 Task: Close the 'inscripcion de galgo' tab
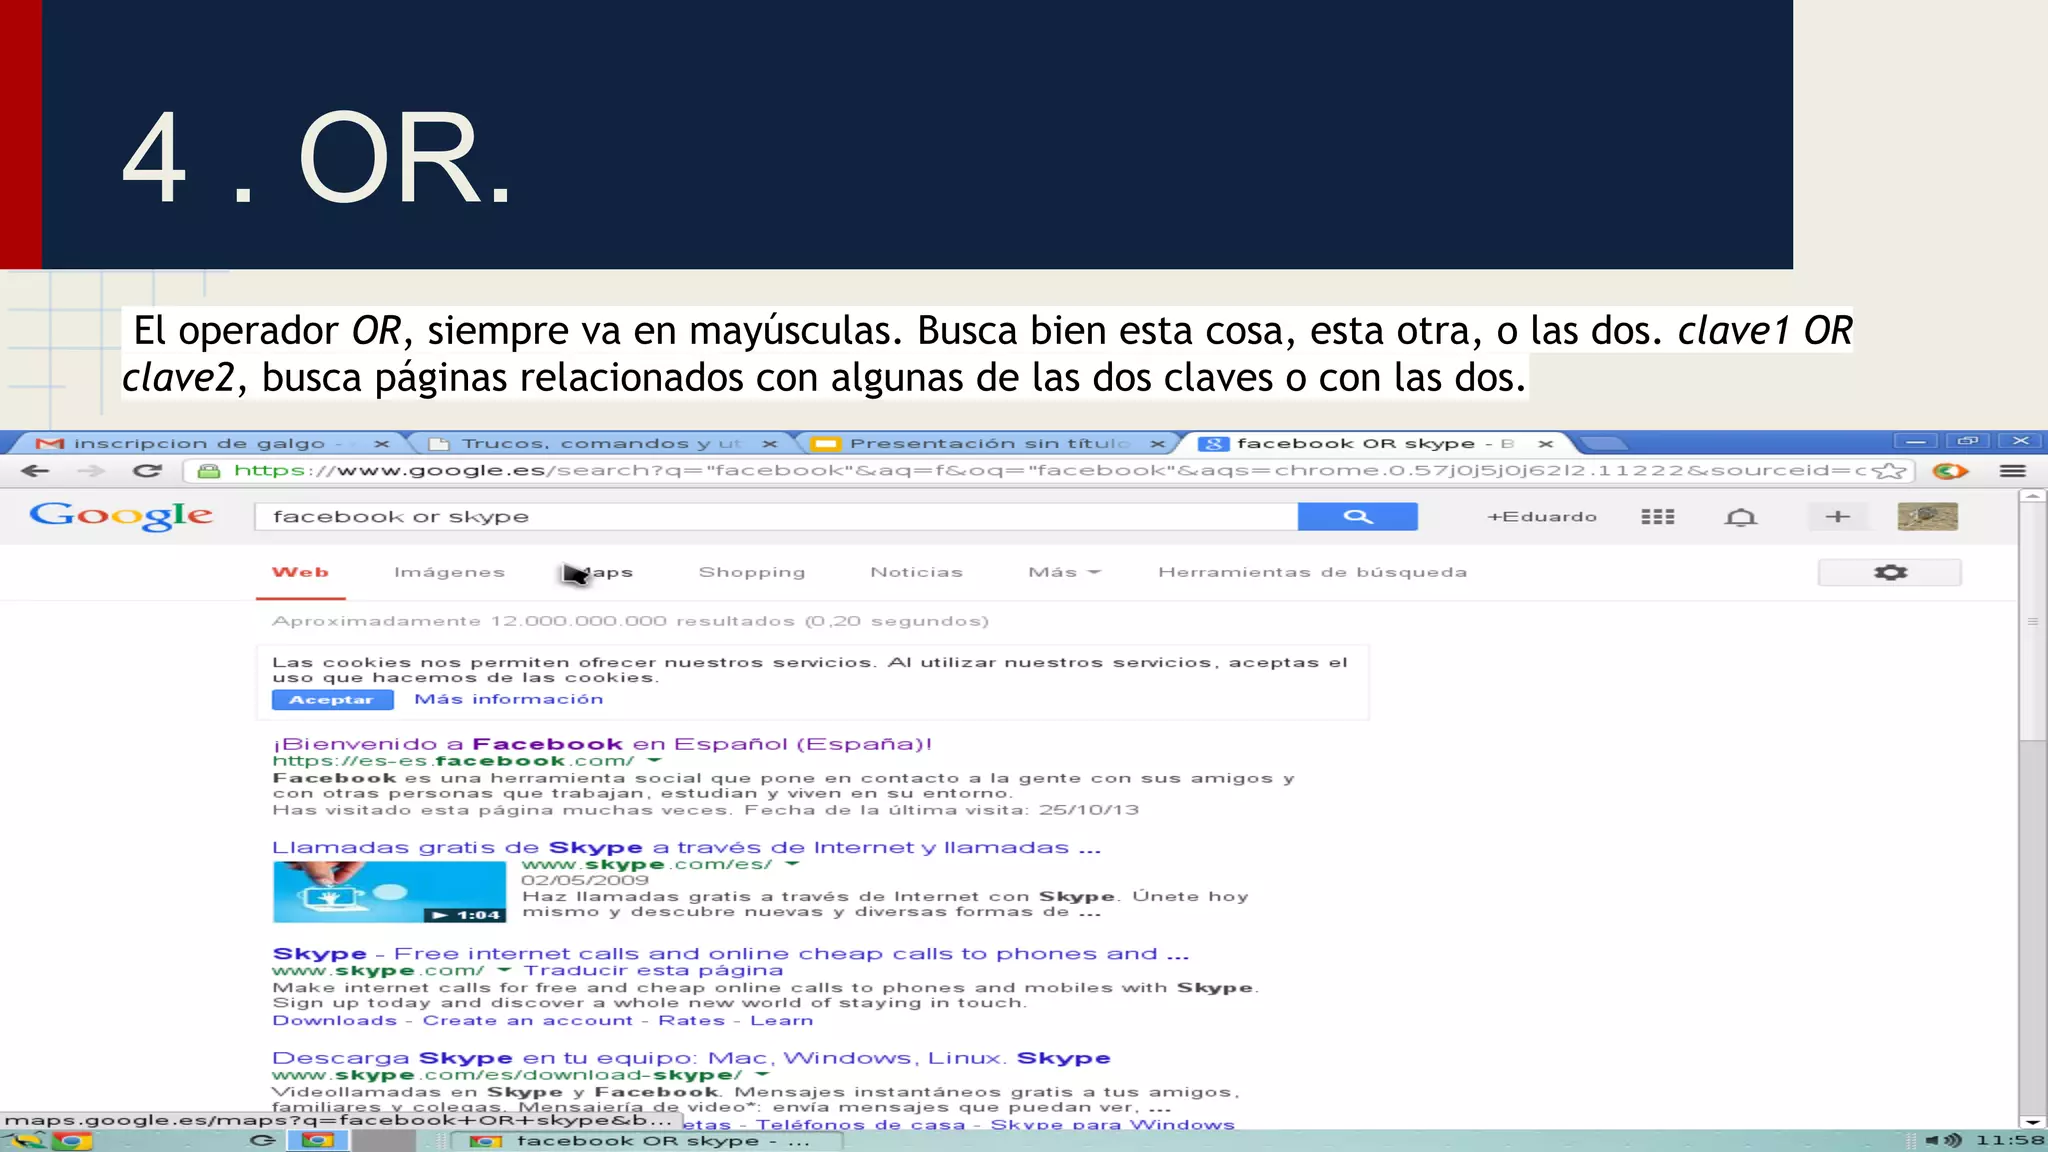tap(381, 444)
